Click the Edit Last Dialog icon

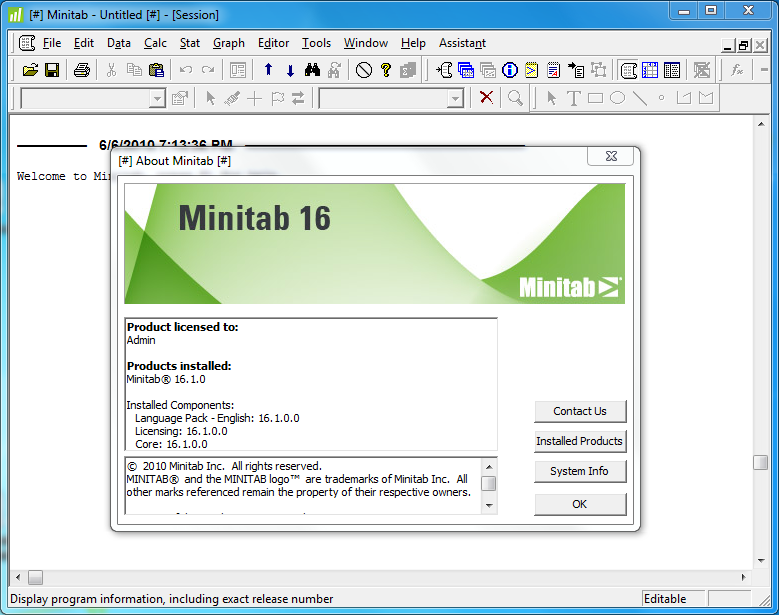tap(238, 70)
